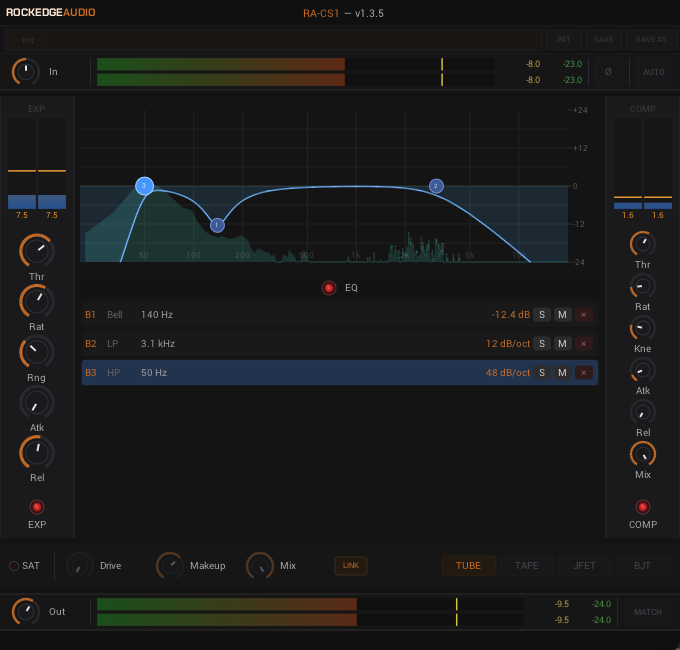
Task: Open the B2 LP filter type selector
Action: tap(113, 344)
